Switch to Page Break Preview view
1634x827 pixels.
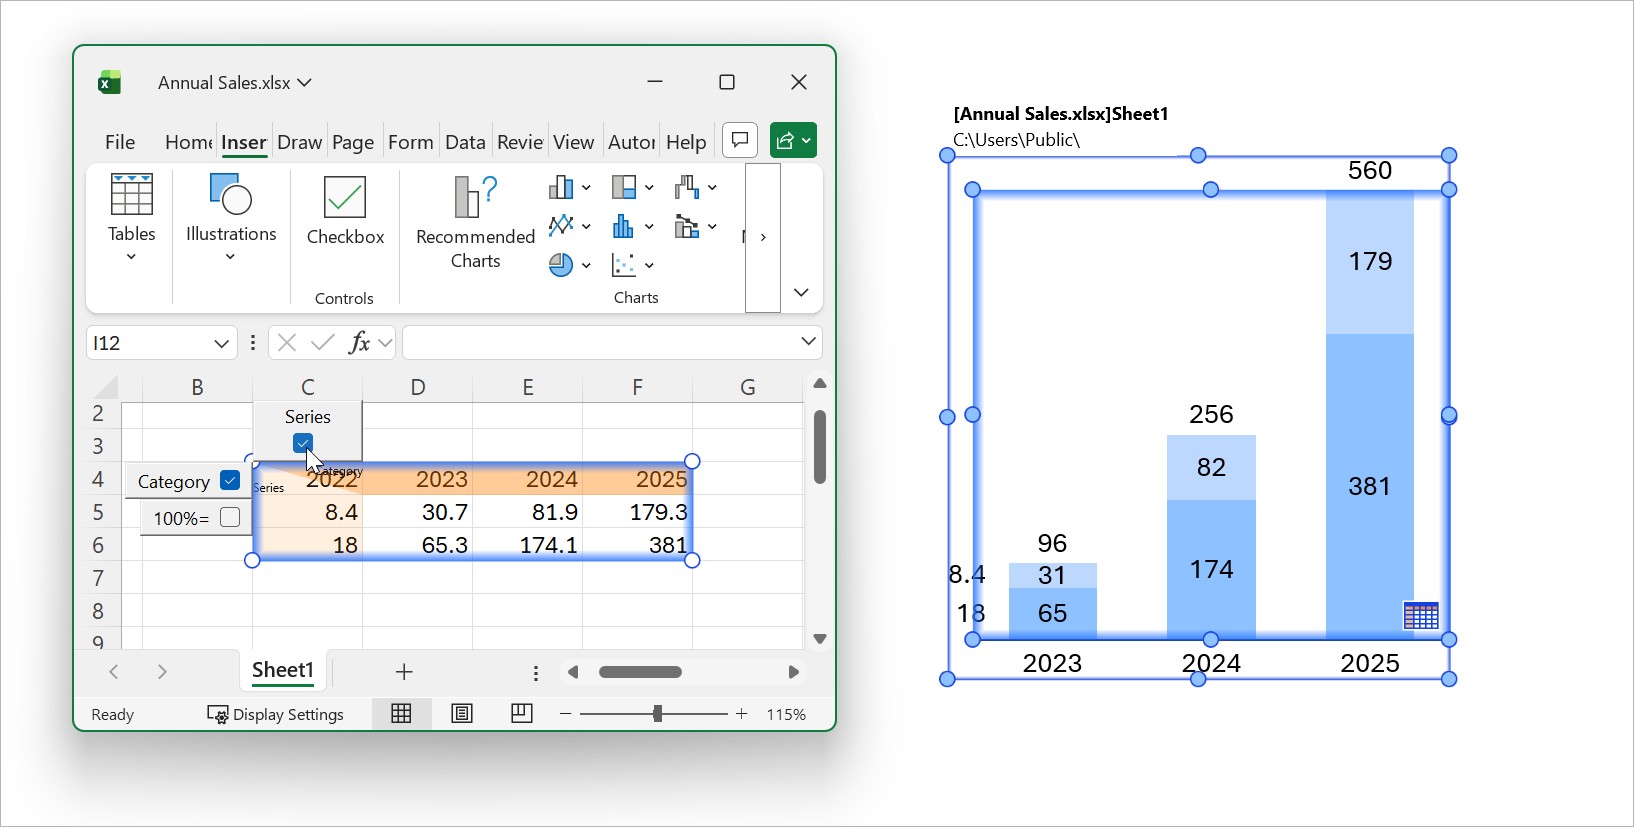tap(521, 713)
